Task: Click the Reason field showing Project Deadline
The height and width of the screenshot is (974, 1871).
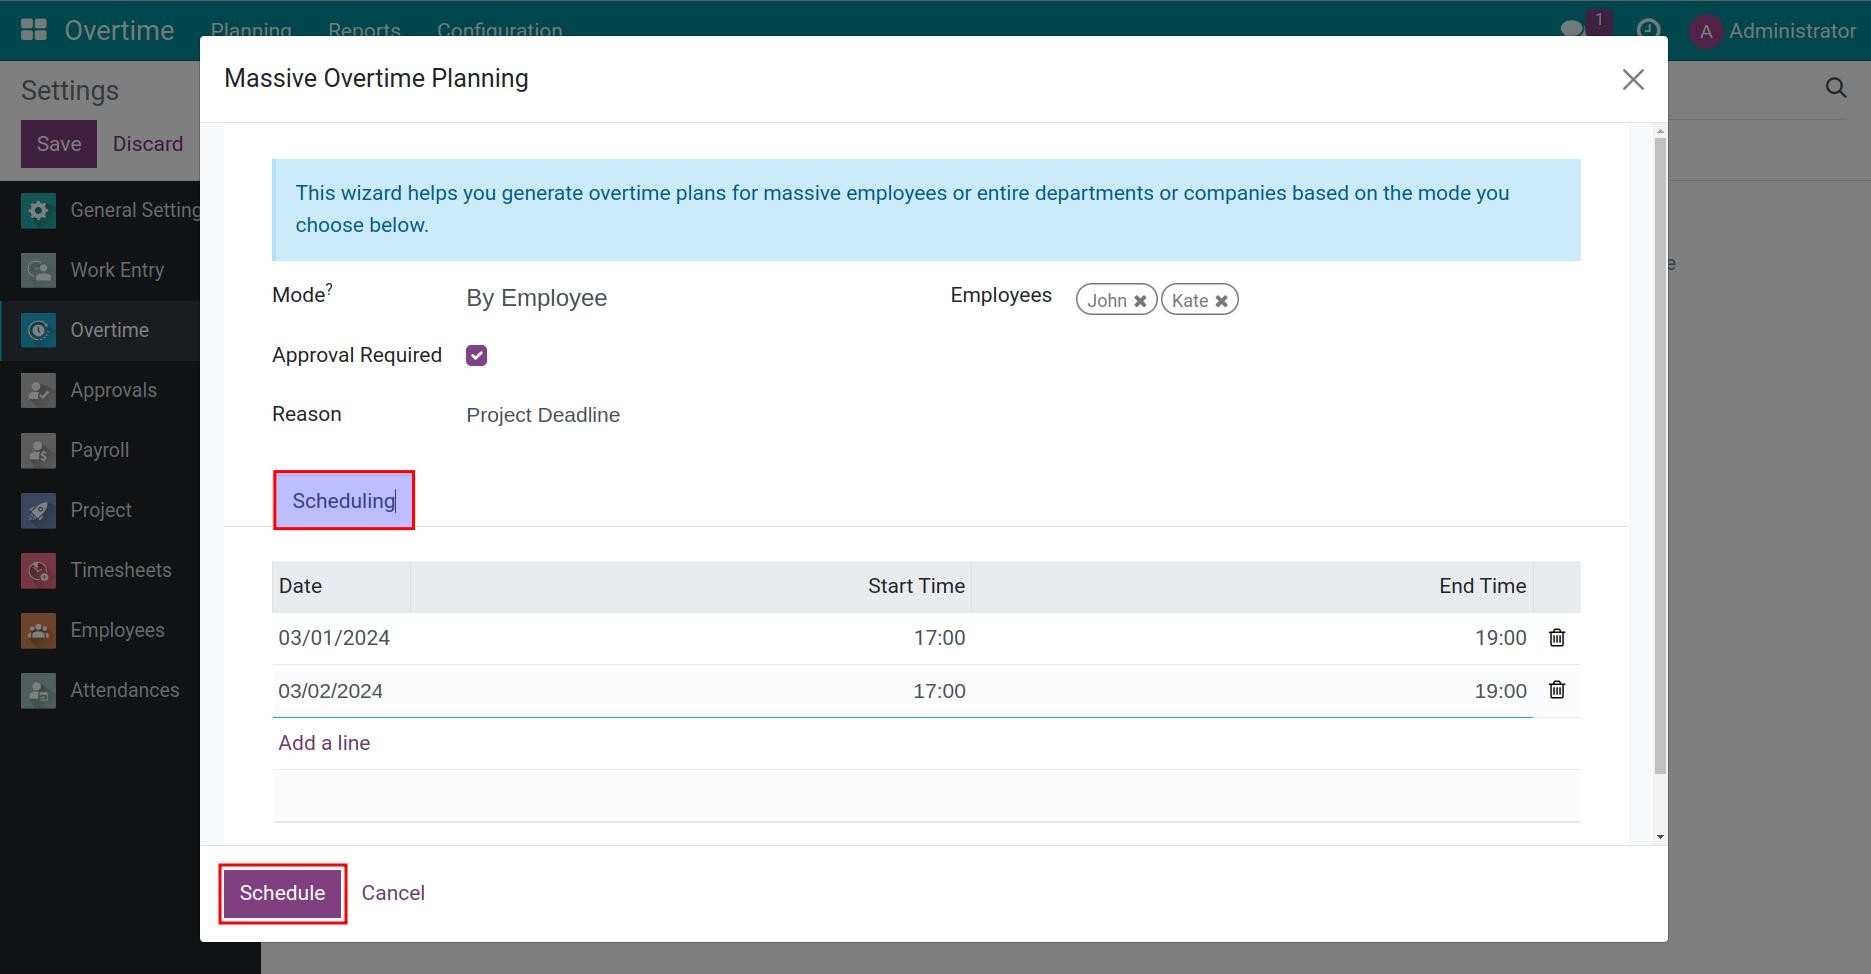Action: click(x=543, y=414)
